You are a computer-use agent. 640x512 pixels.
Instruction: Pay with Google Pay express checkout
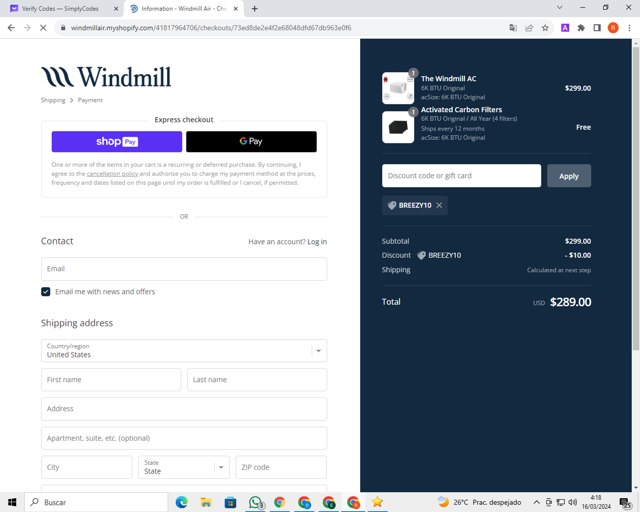tap(251, 142)
